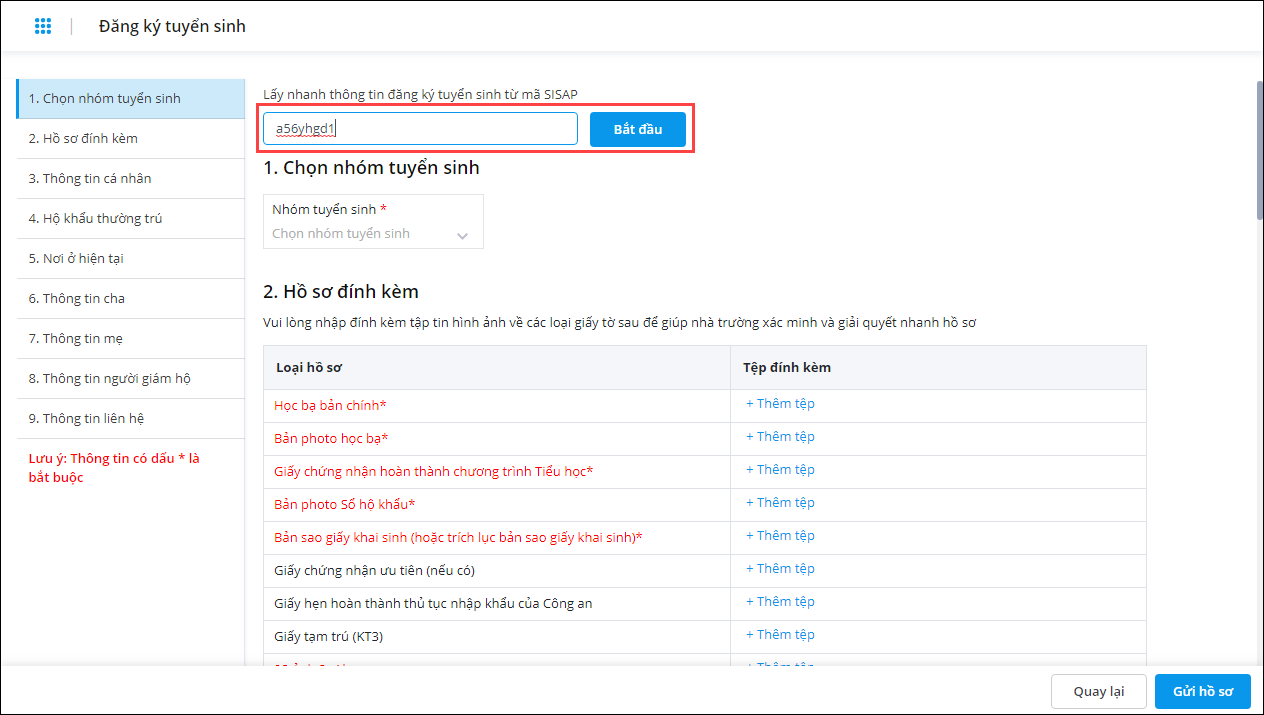This screenshot has width=1264, height=715.
Task: Open Thông tin cá nhân sidebar item
Action: click(x=131, y=178)
